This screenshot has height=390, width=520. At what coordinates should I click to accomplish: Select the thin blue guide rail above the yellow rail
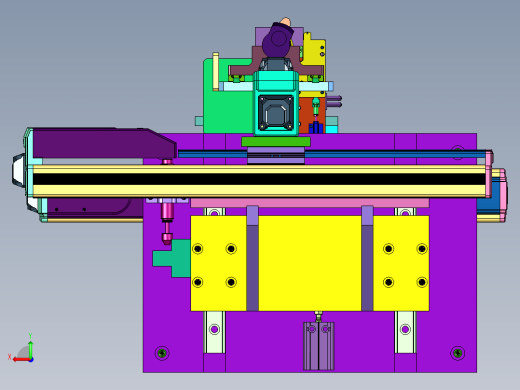click(x=332, y=154)
